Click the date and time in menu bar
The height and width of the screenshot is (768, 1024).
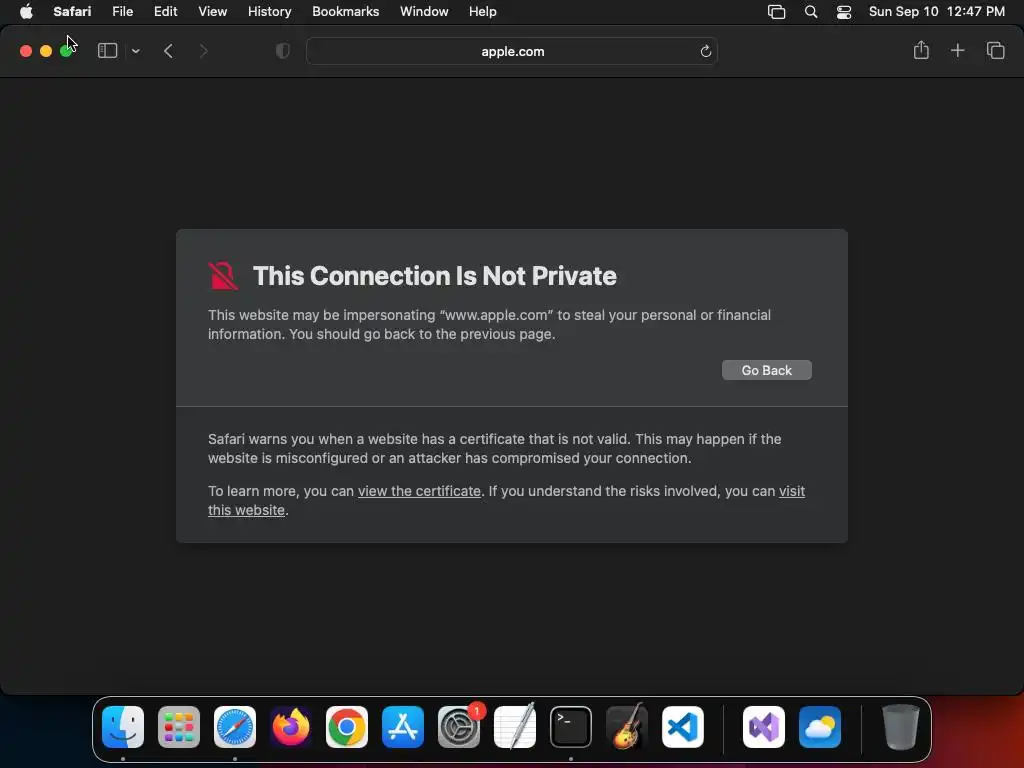point(936,12)
